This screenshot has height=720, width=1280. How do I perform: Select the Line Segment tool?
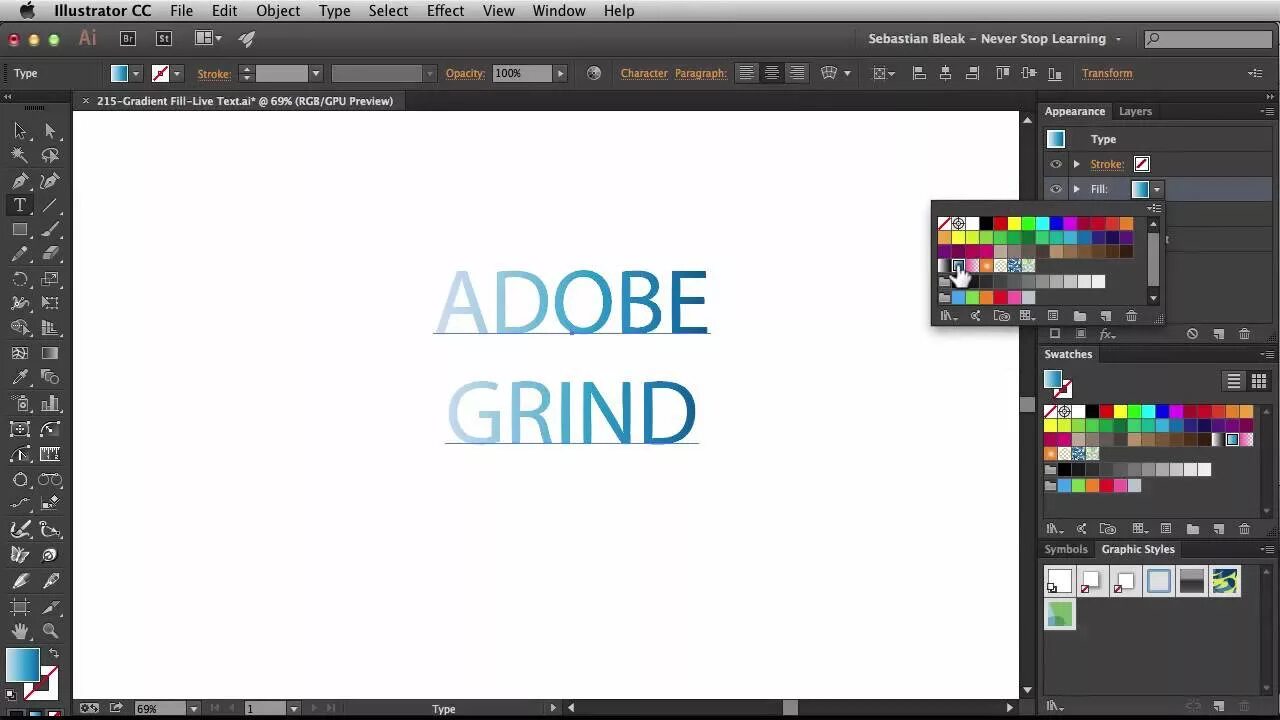pos(50,205)
